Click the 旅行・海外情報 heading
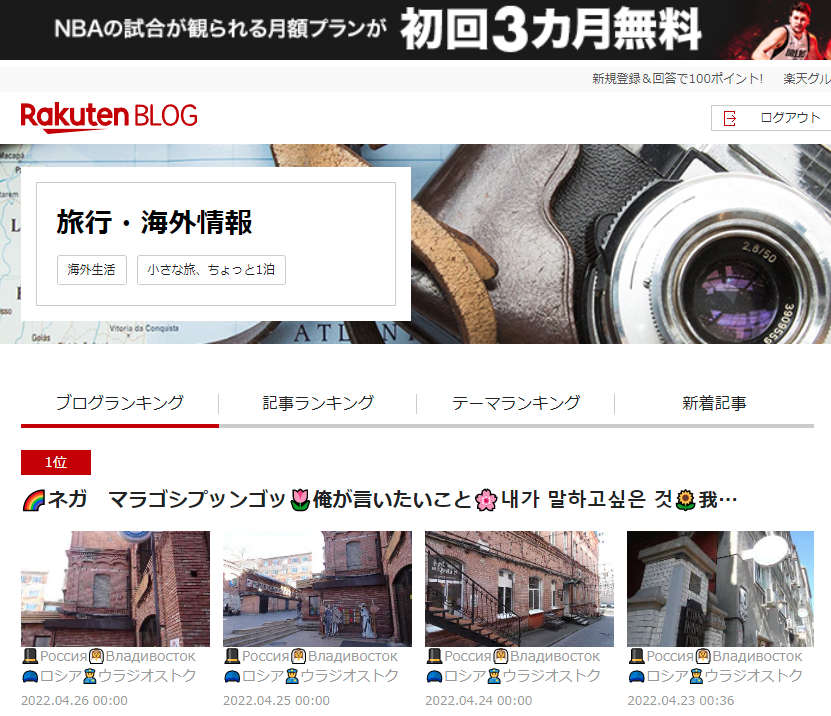Viewport: 831px width, 716px height. coord(154,222)
